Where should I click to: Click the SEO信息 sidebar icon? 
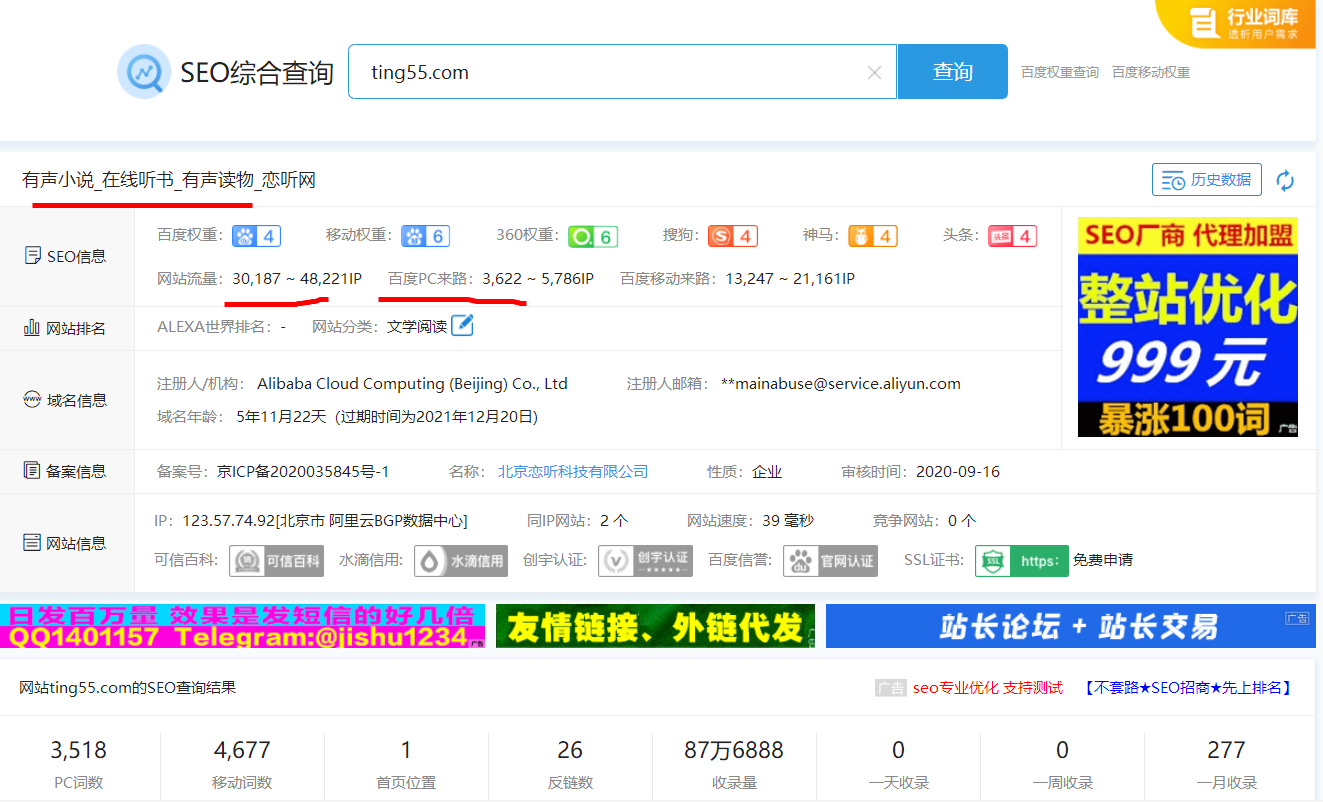click(33, 256)
